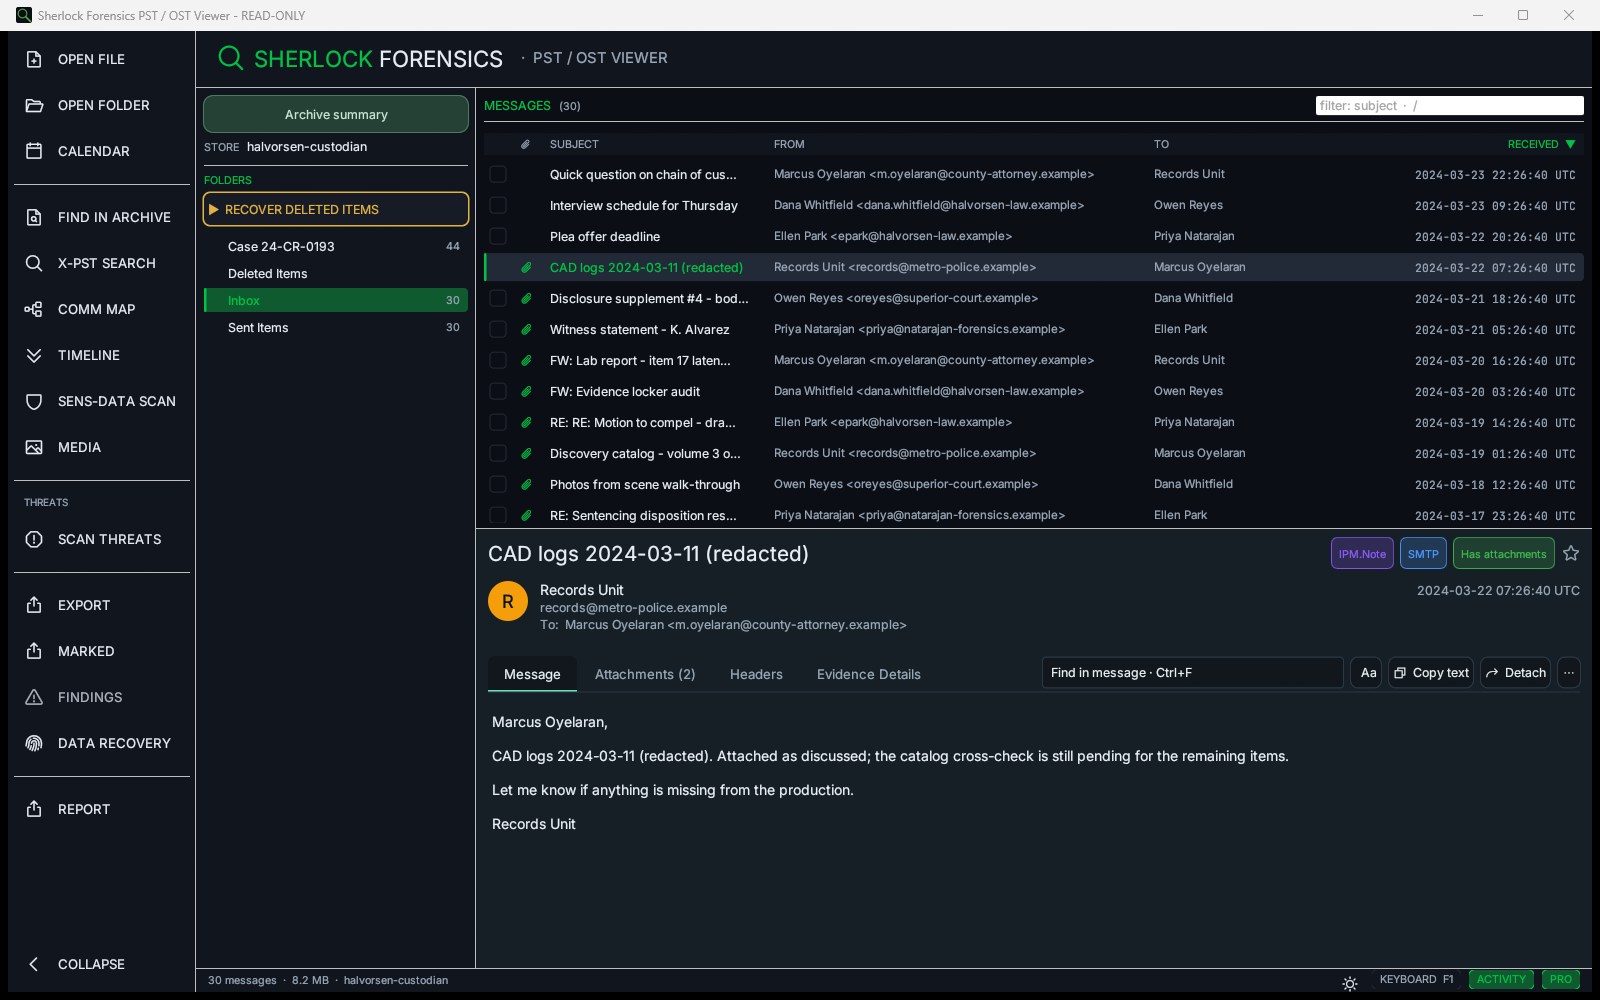The width and height of the screenshot is (1600, 1000).
Task: Collapse the sidebar with the chevron icon
Action: [34, 964]
